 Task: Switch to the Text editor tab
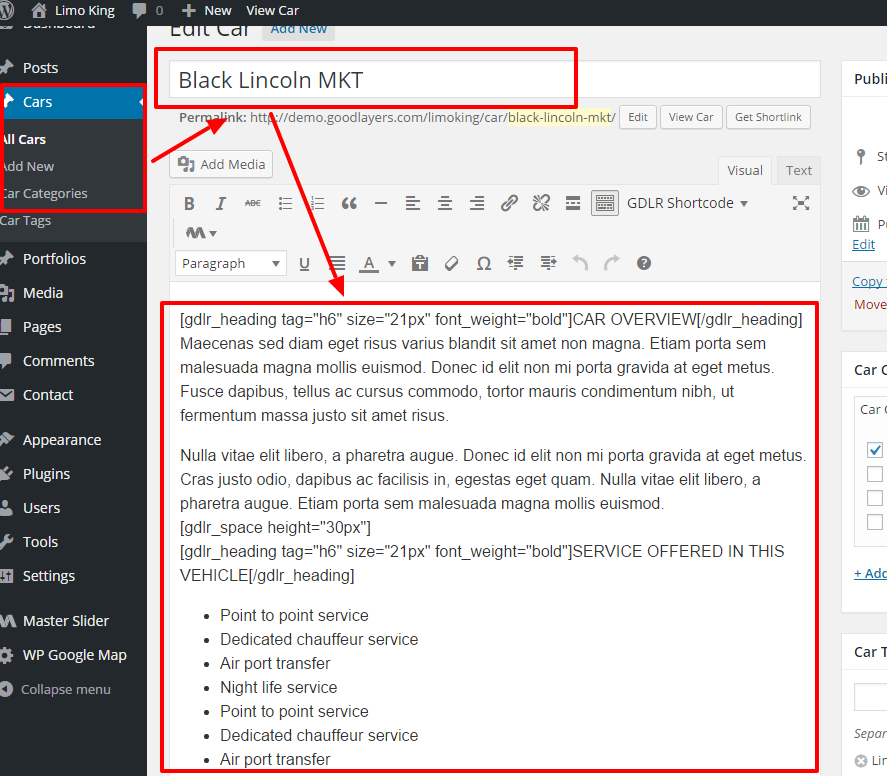point(798,170)
